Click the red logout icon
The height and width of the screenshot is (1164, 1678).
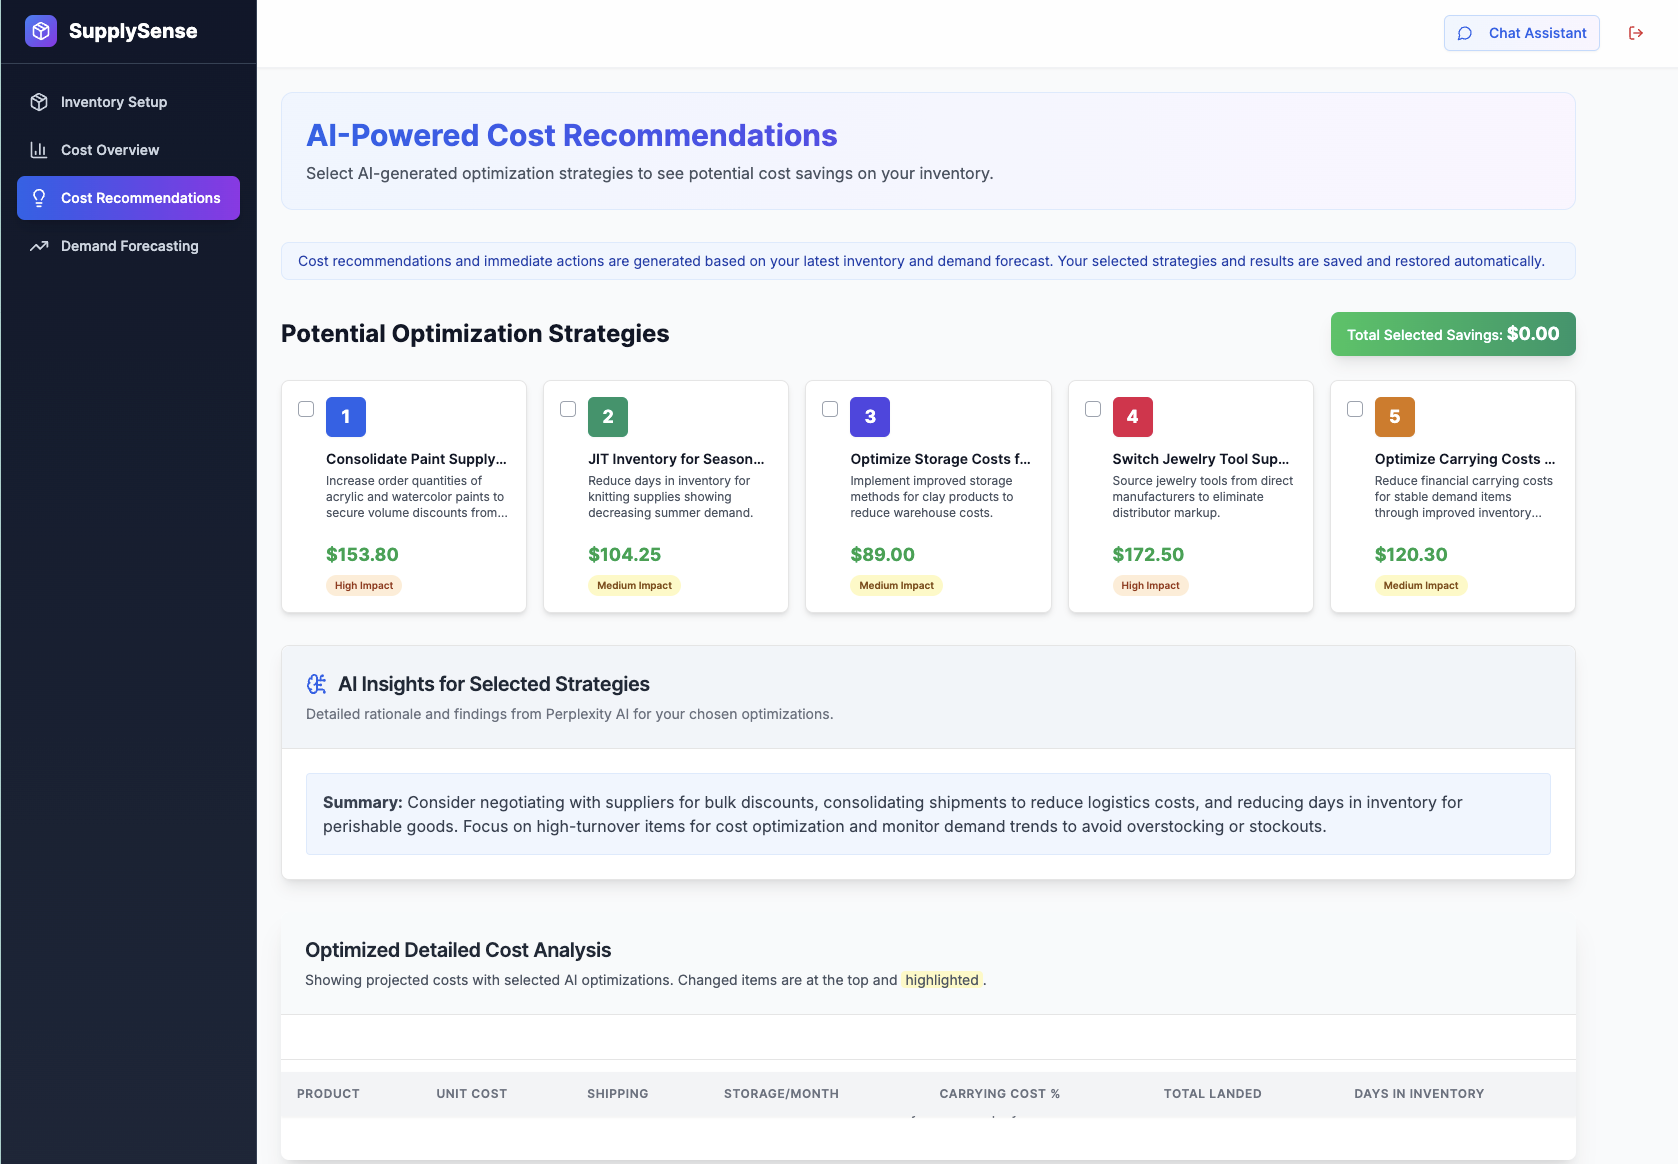click(x=1636, y=33)
